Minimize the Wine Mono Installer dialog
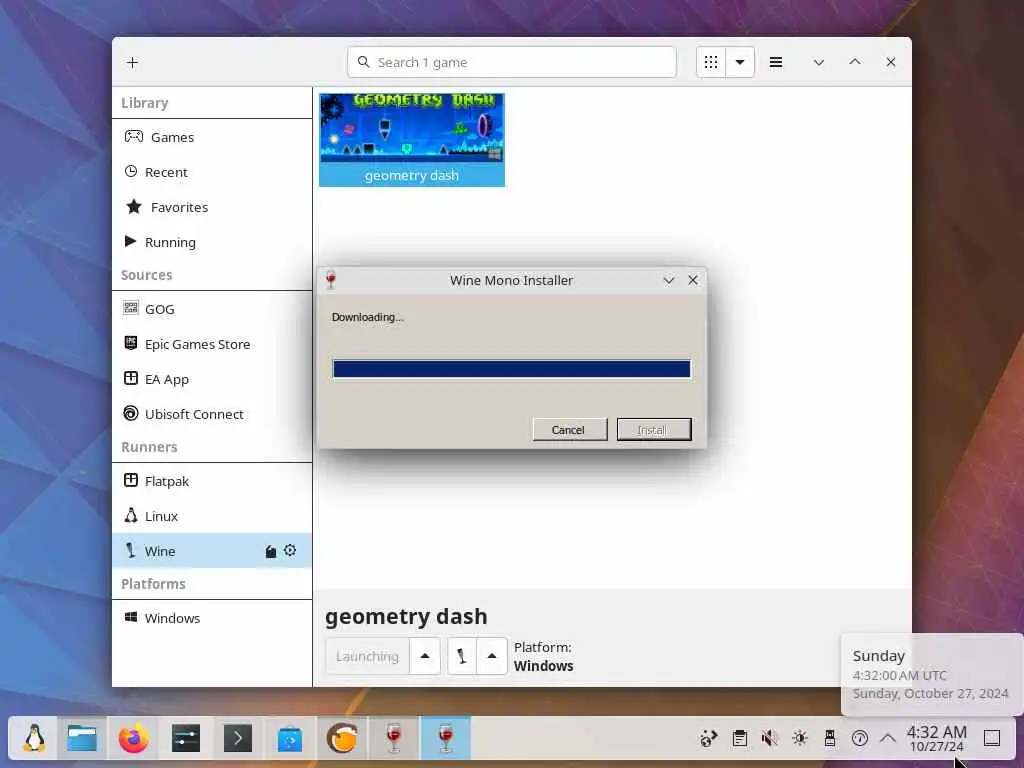1024x768 pixels. pyautogui.click(x=669, y=280)
